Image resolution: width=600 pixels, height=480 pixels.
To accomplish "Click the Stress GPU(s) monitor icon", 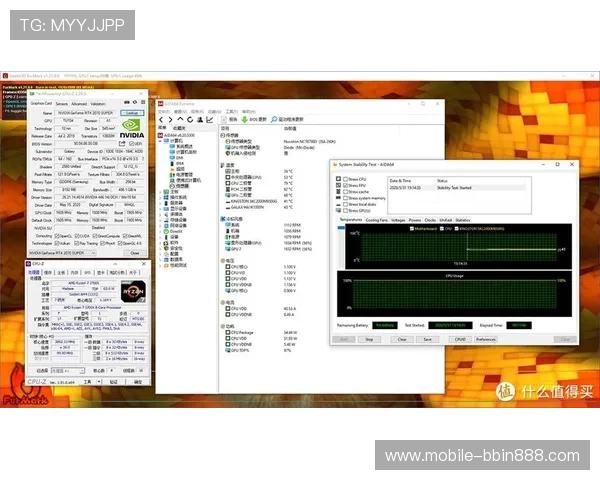I will [x=338, y=211].
